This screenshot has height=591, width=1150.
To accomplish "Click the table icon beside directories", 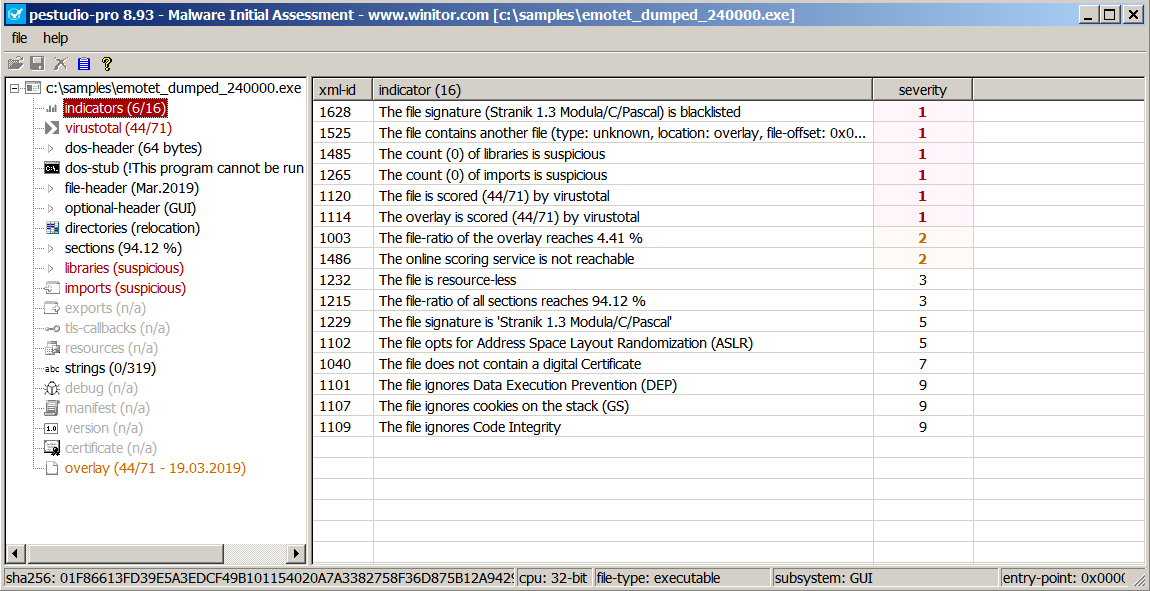I will click(51, 228).
